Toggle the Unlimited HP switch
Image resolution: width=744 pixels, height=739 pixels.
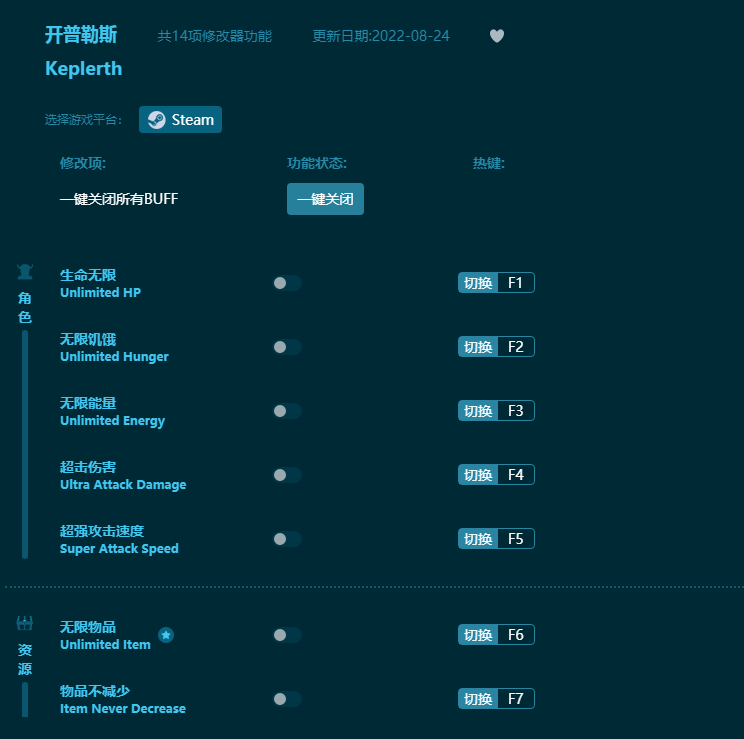(x=287, y=283)
